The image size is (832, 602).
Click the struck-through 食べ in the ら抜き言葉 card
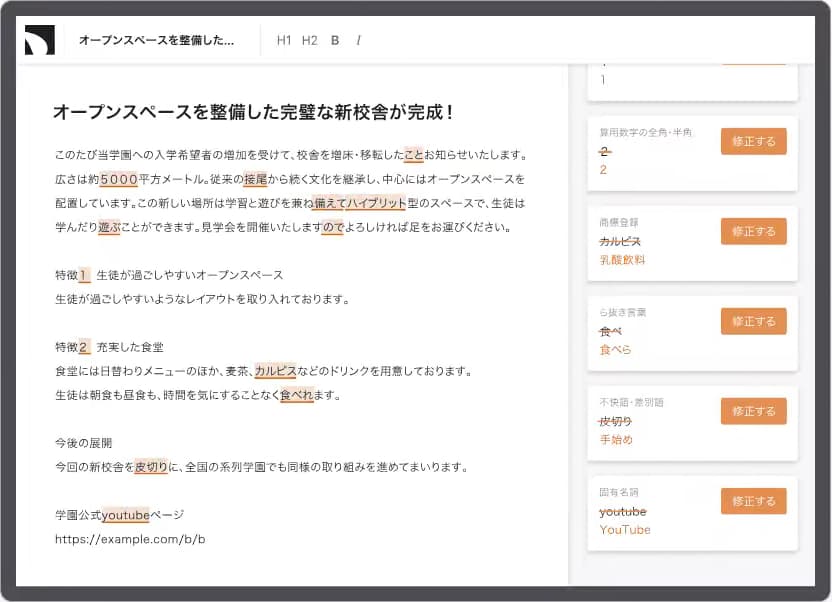click(610, 332)
